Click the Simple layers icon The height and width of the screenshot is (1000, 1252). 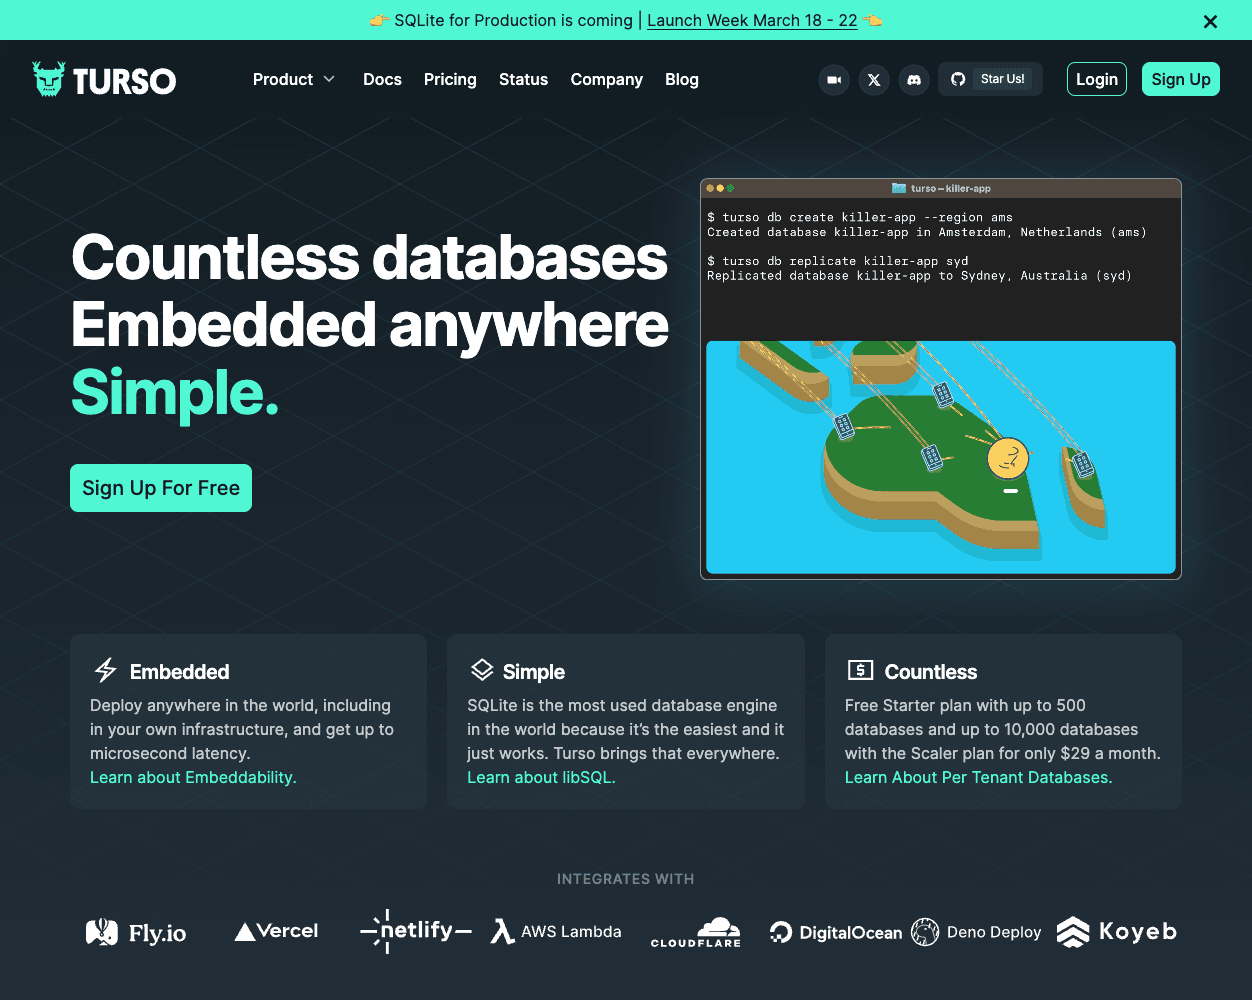pos(482,670)
